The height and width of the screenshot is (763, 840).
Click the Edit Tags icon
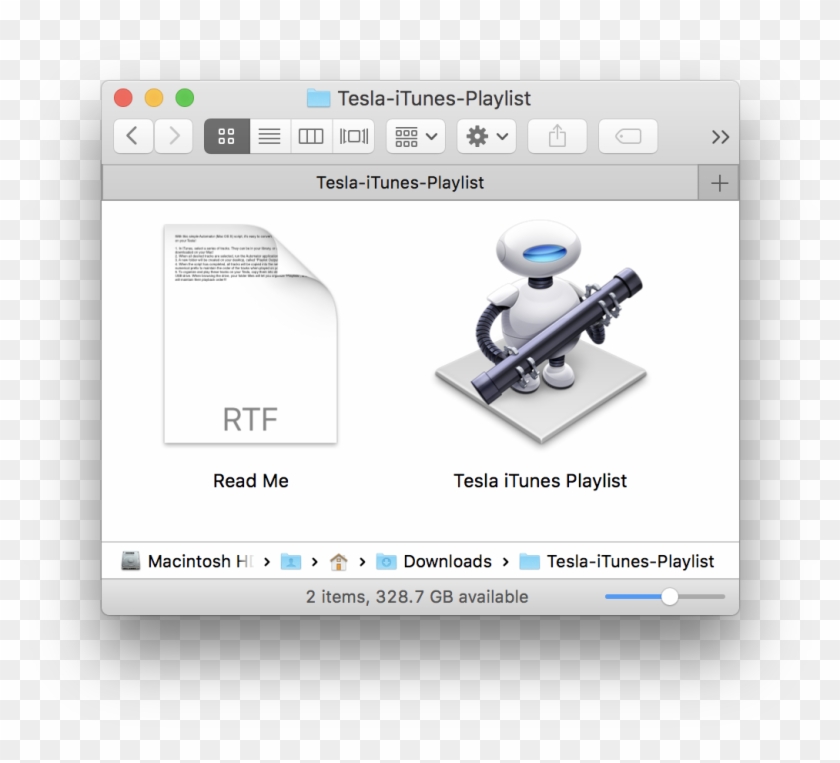(627, 136)
